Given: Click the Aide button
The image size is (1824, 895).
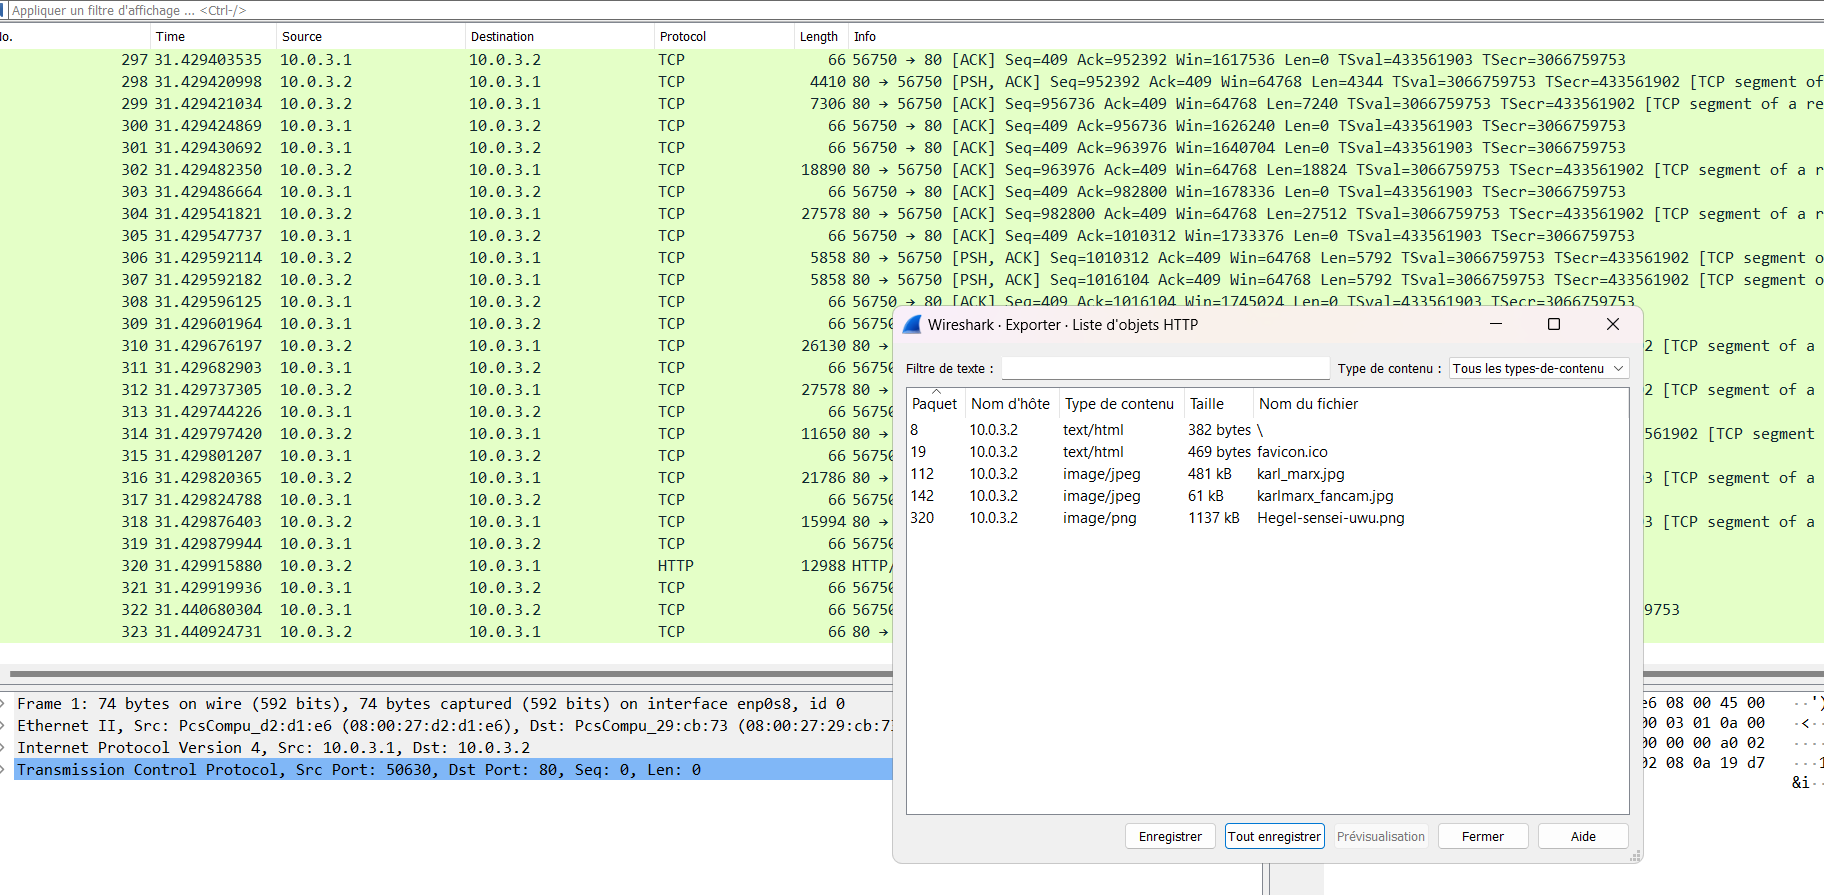Looking at the screenshot, I should 1583,837.
